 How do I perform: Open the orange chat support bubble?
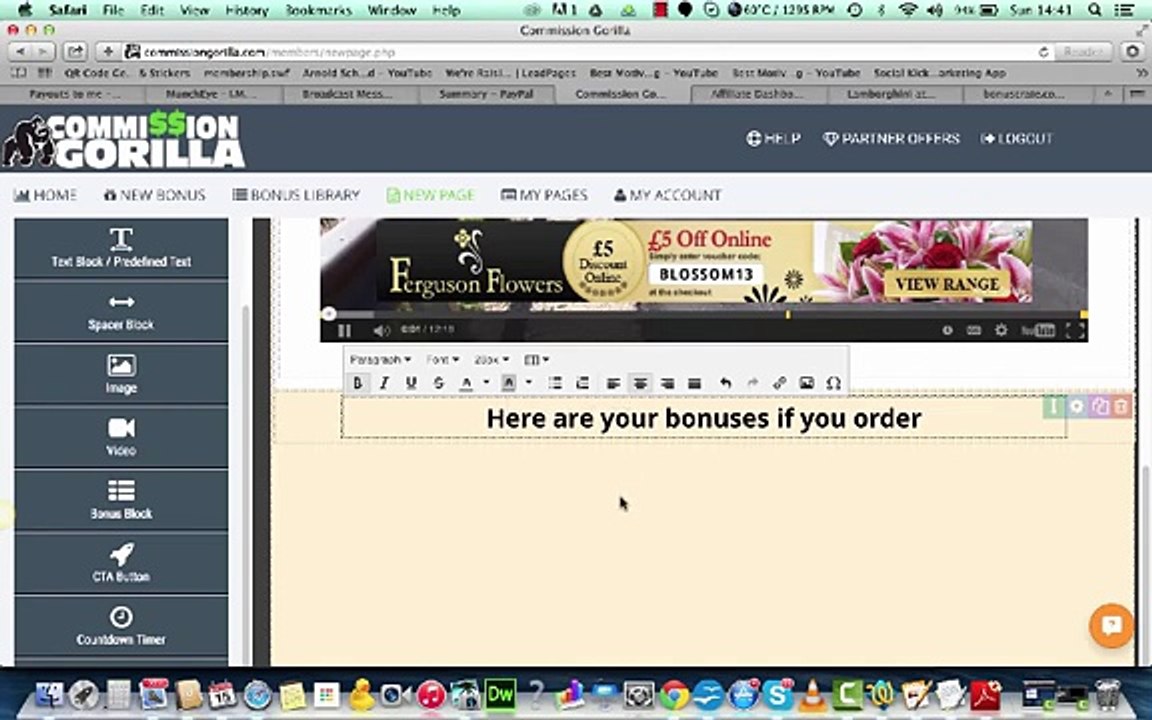pos(1111,625)
